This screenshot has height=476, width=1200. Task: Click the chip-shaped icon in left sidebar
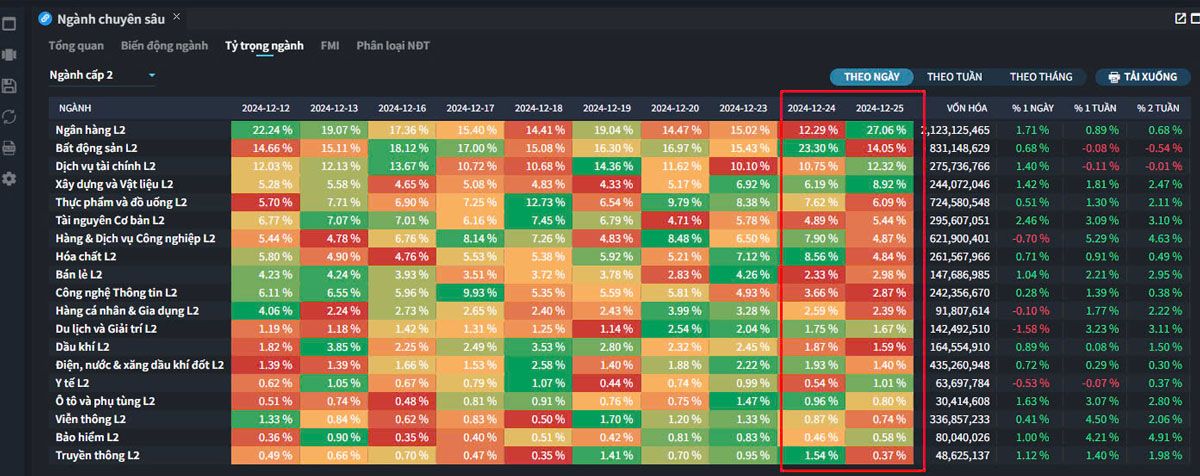[10, 54]
